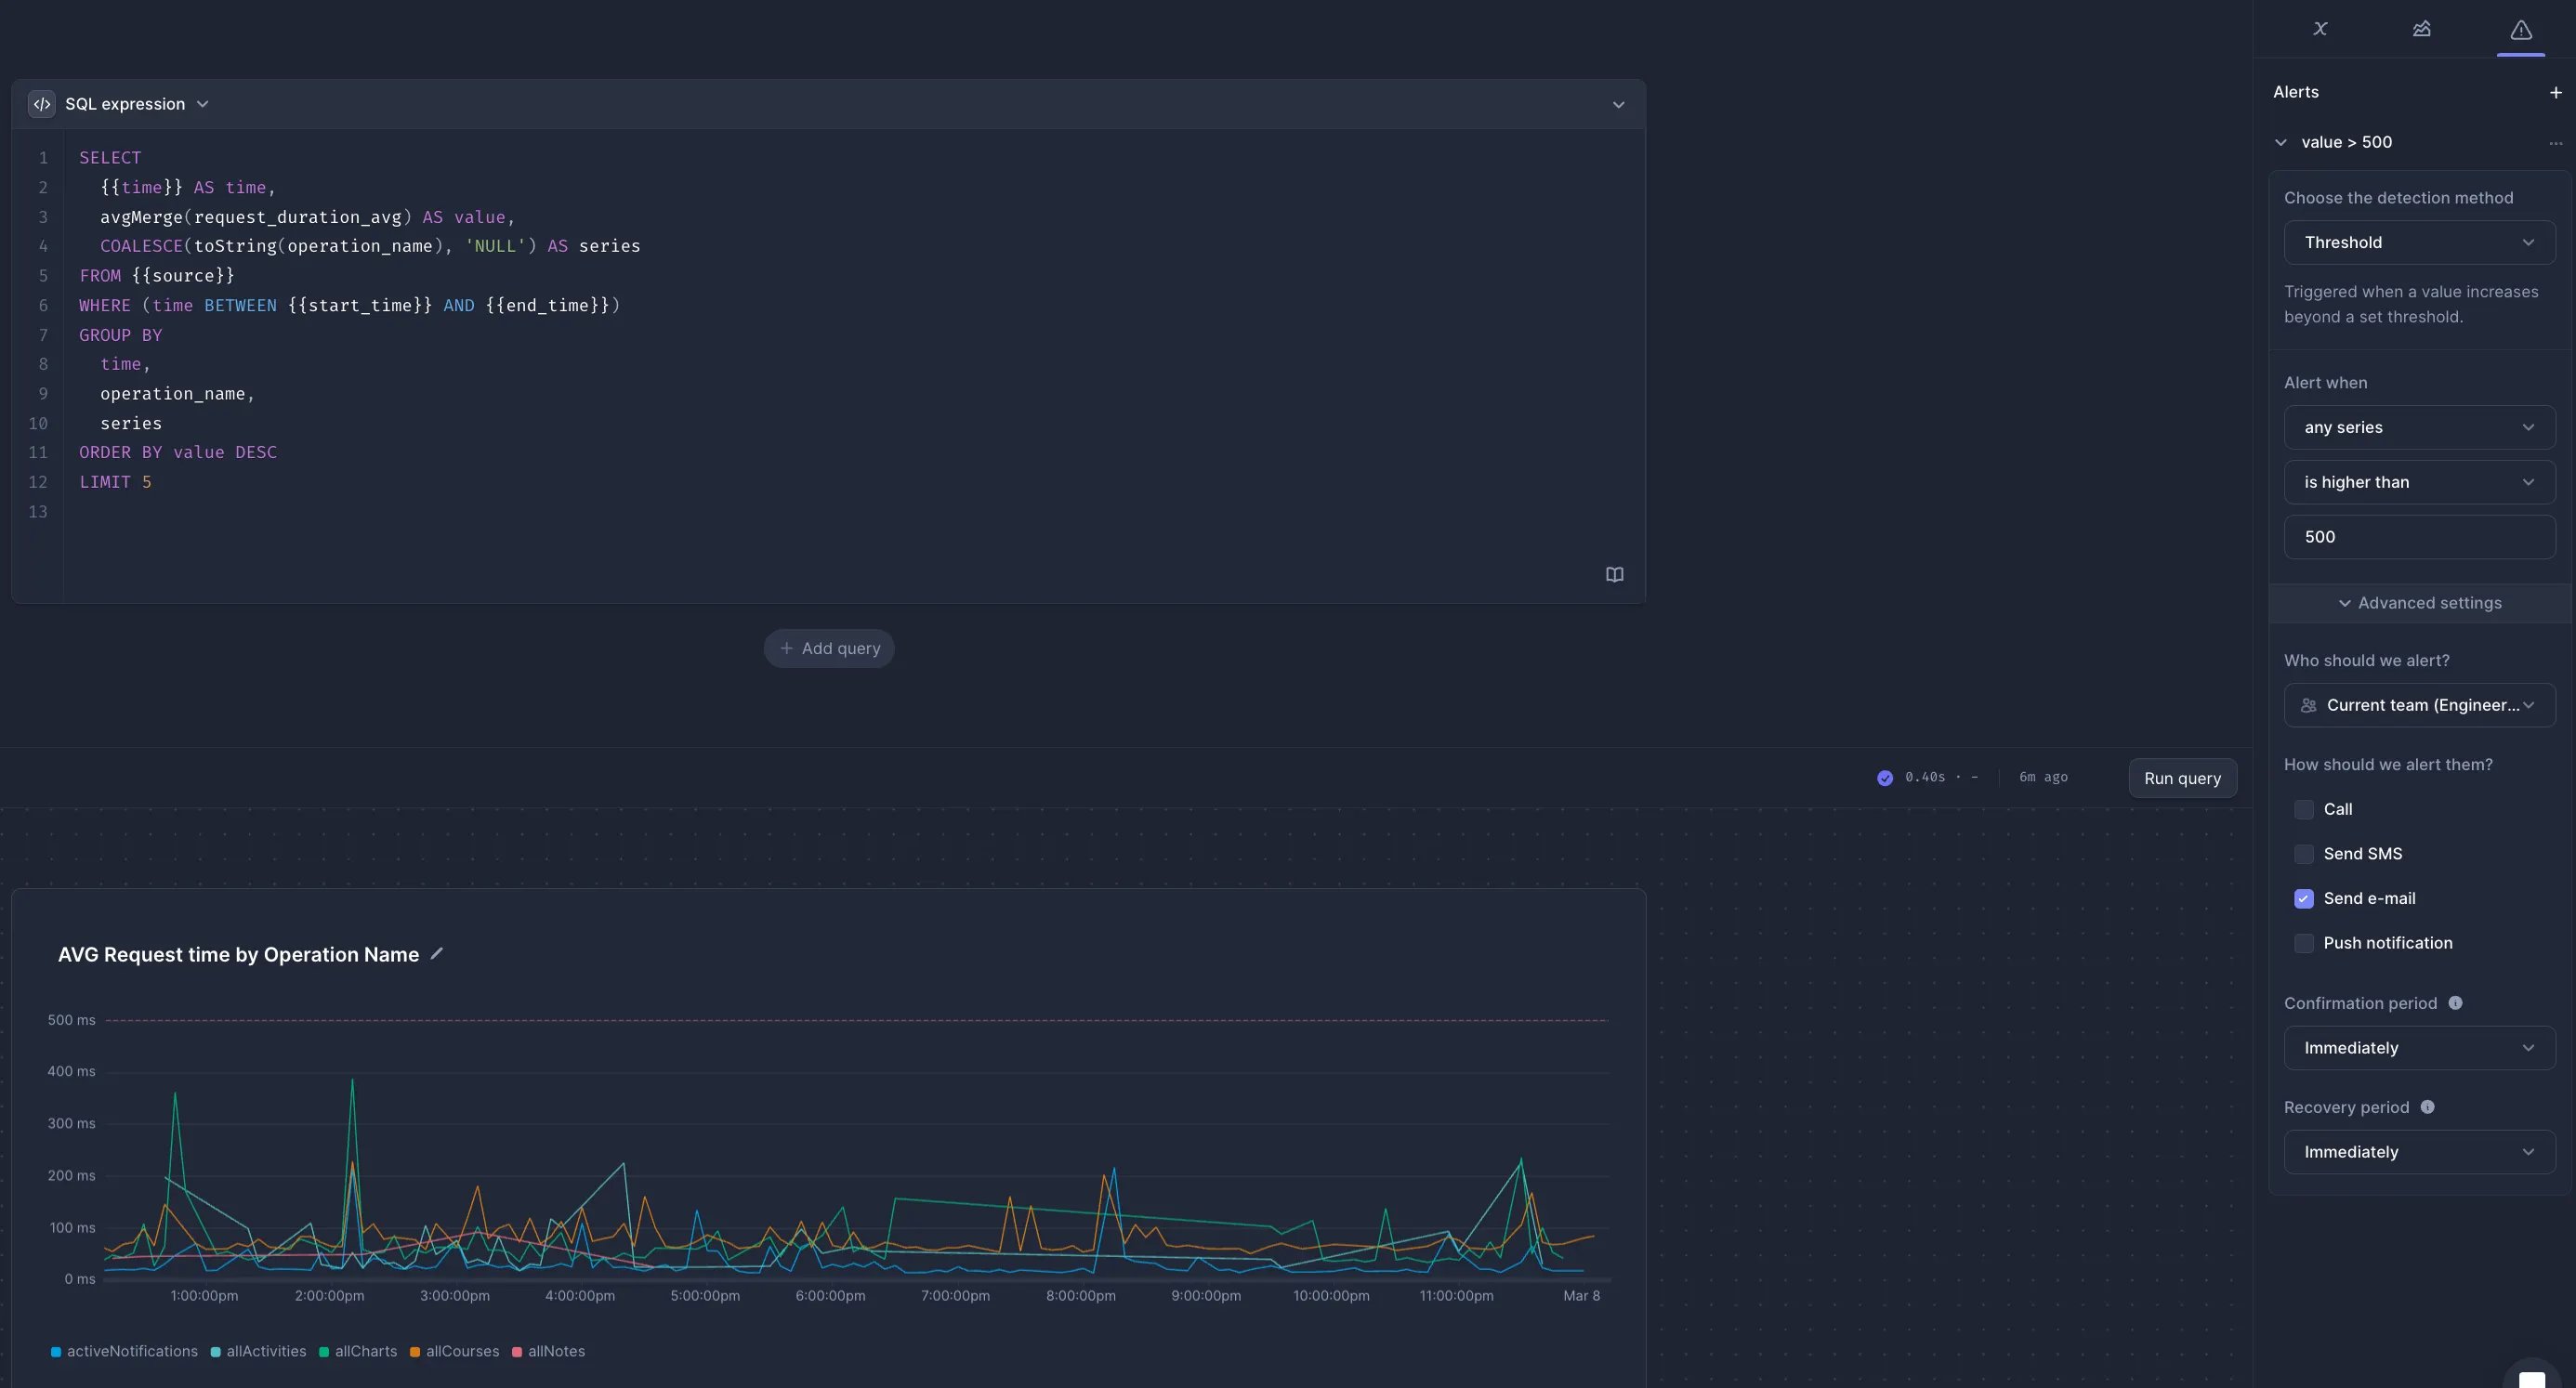Open the query documentation book icon
This screenshot has height=1388, width=2576.
[x=1614, y=574]
